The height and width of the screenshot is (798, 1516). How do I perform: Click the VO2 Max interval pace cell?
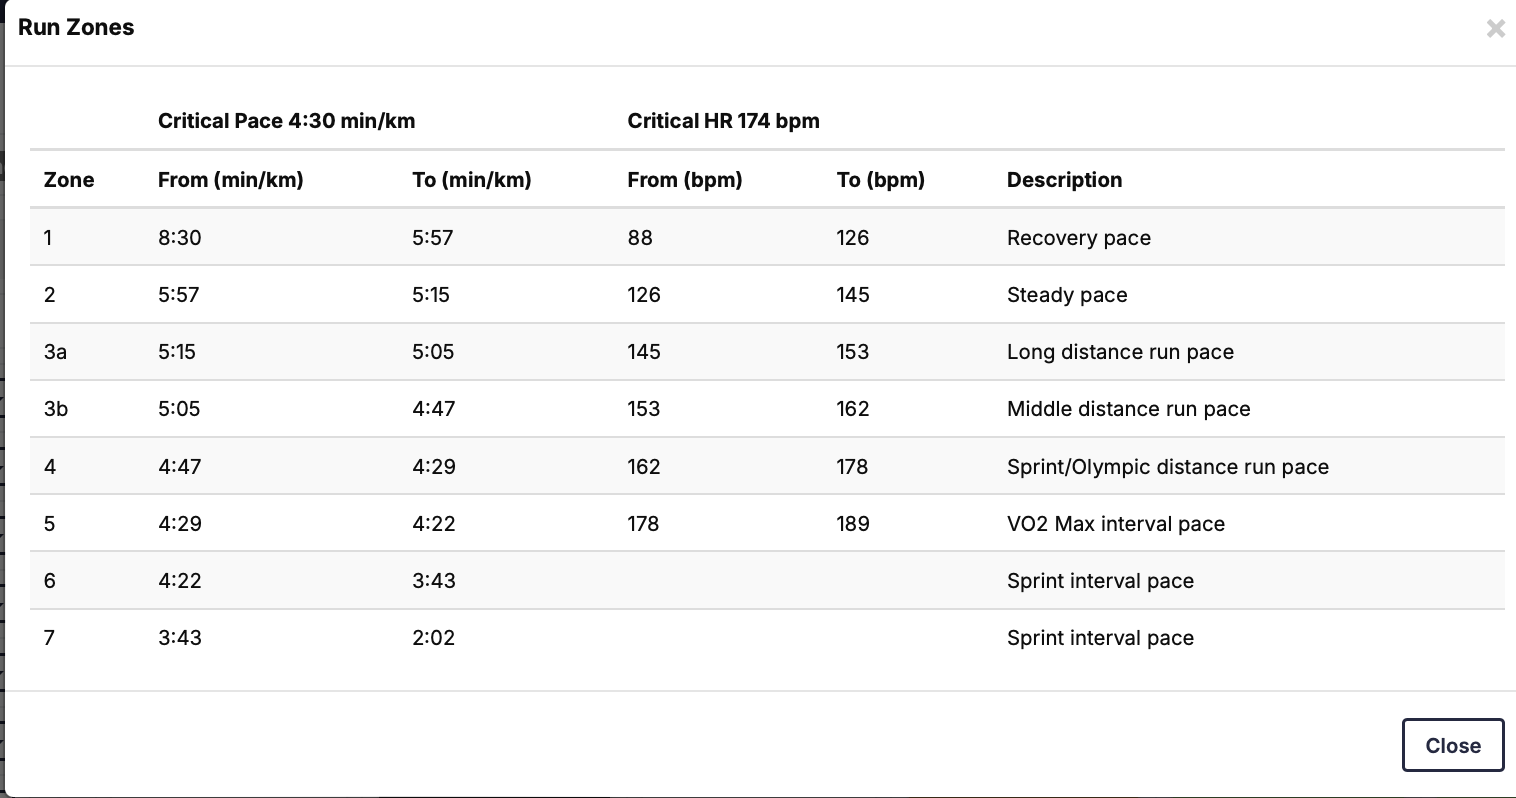(1115, 524)
